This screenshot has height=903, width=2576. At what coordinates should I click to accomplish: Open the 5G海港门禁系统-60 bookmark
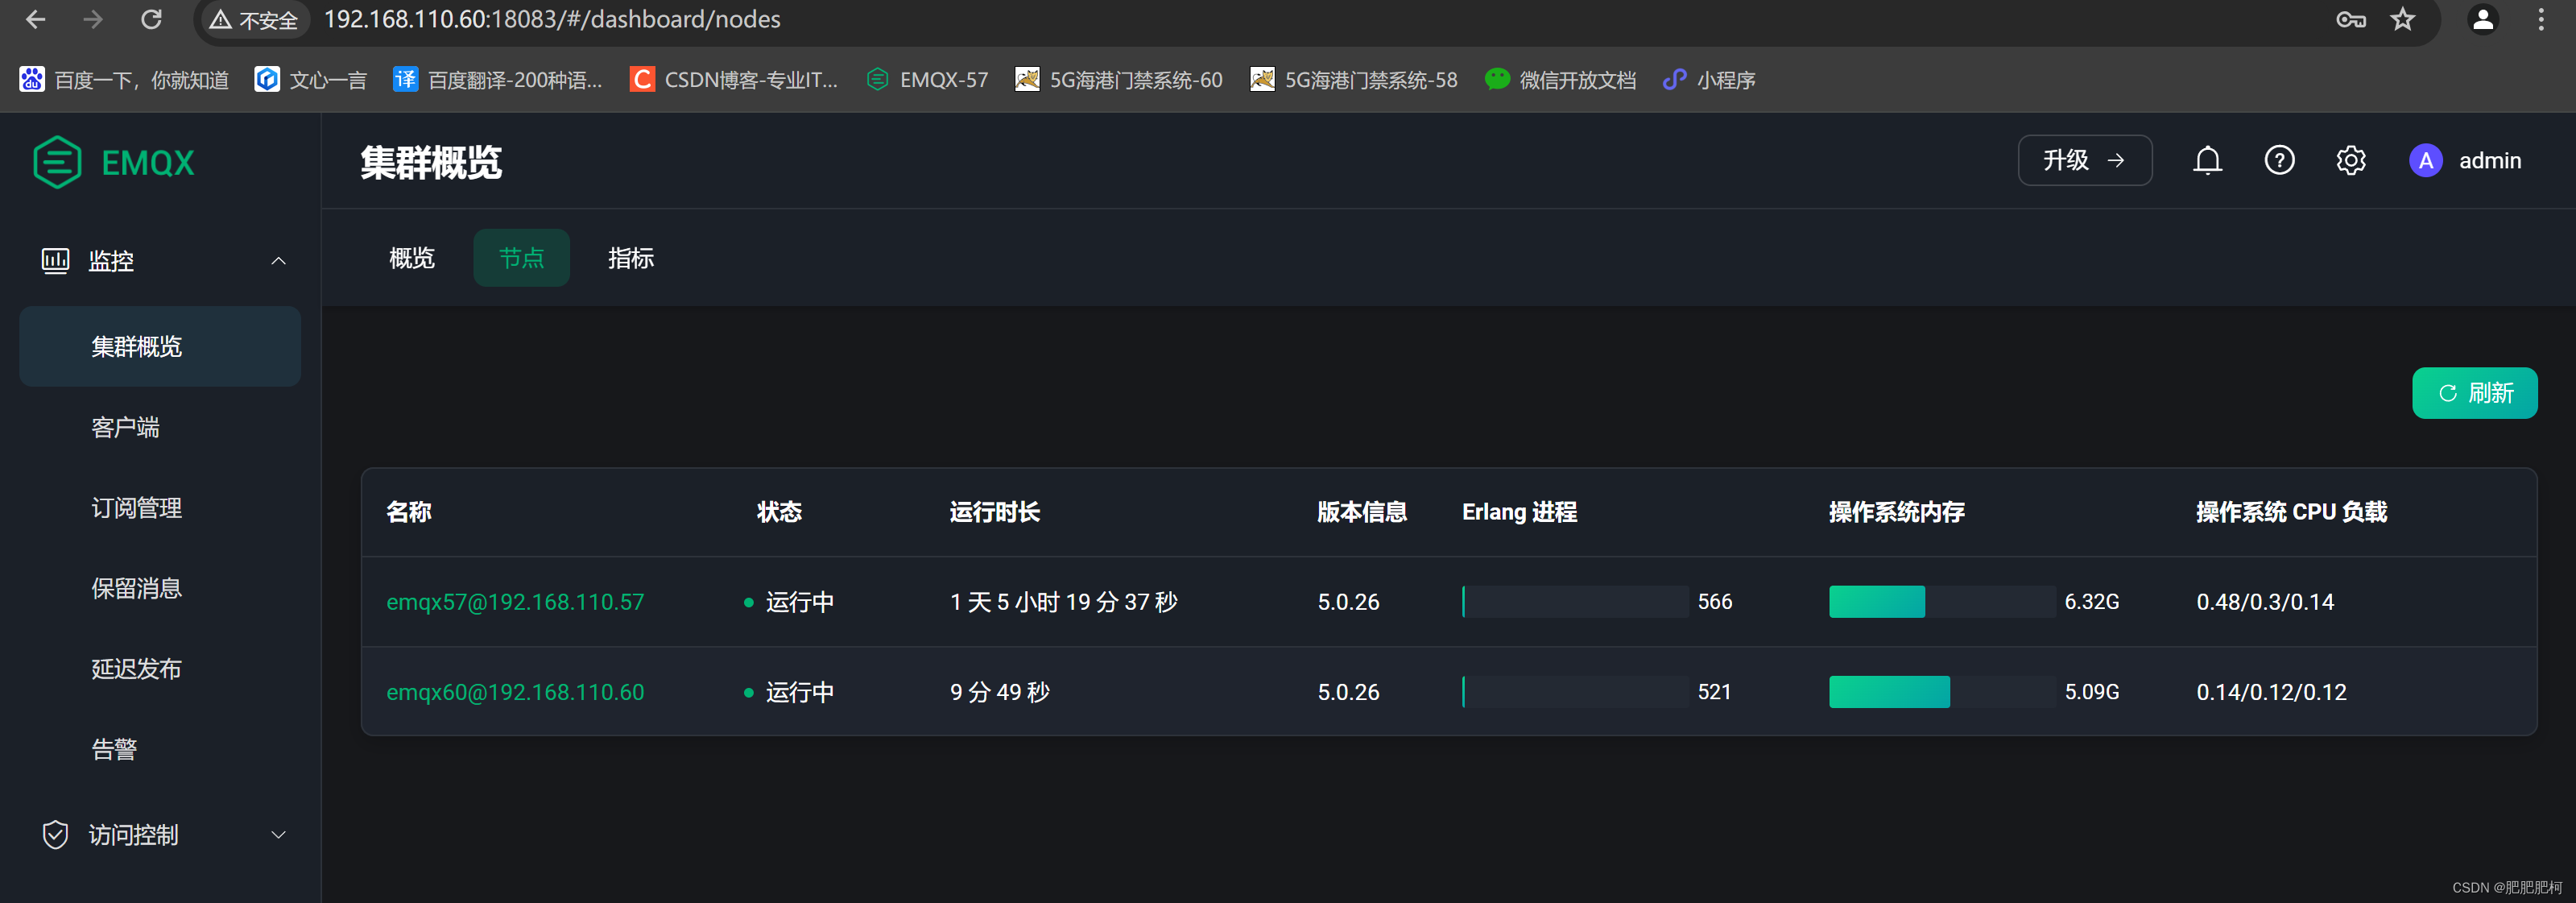coord(1119,80)
